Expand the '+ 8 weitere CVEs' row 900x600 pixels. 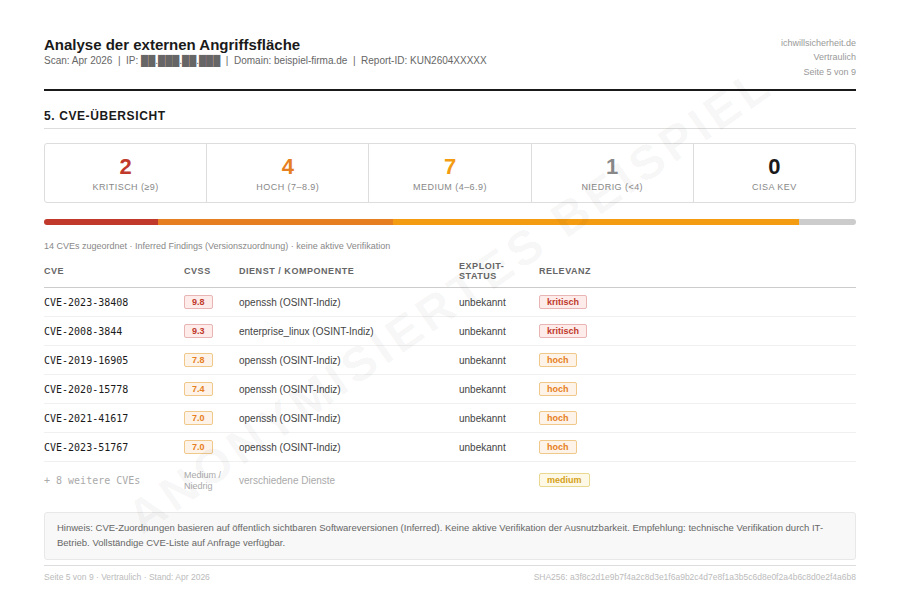pos(92,480)
